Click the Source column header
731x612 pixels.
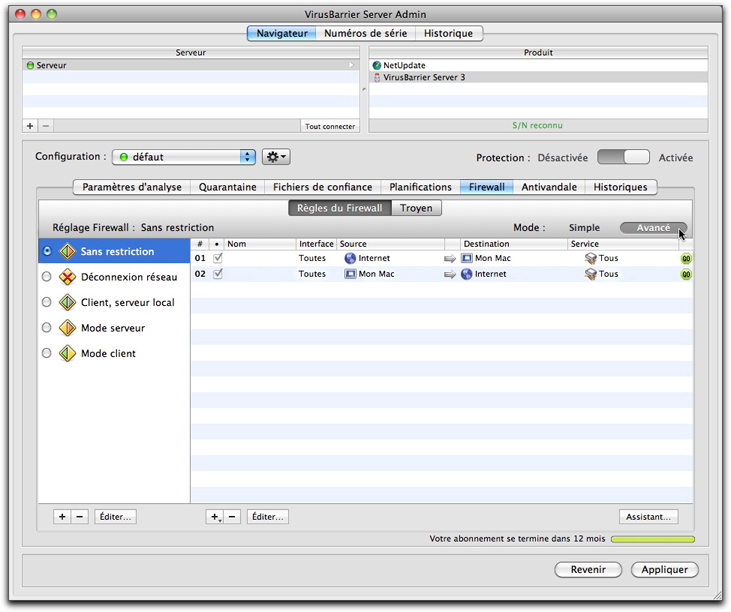[390, 244]
